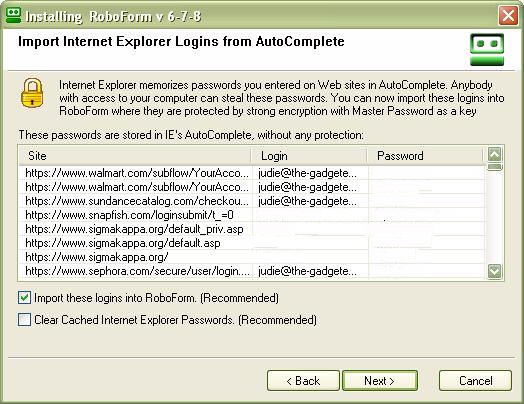Viewport: 524px width, 404px height.
Task: Click the list scrollbar thumb
Action: (495, 166)
